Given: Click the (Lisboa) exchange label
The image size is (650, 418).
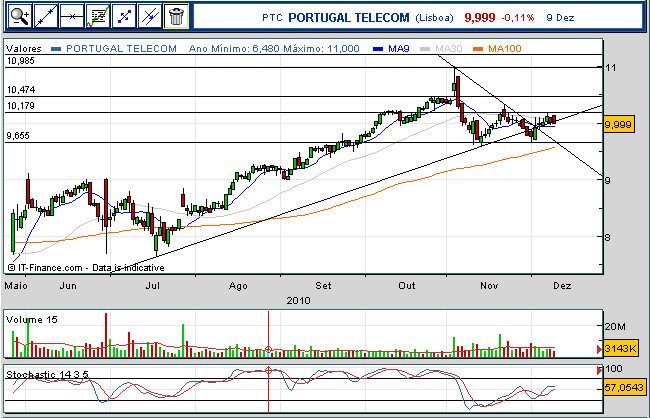Looking at the screenshot, I should coord(434,18).
